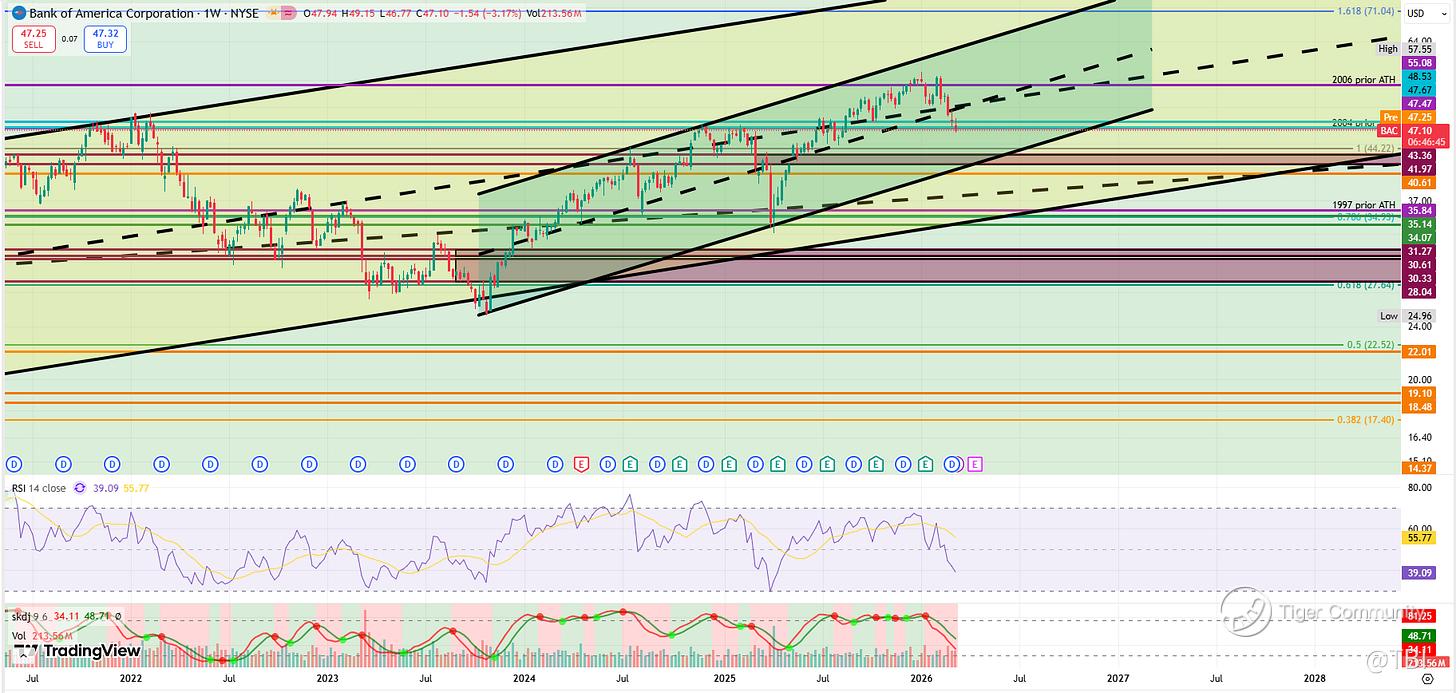Open chart time axis settings gear

point(1427,678)
